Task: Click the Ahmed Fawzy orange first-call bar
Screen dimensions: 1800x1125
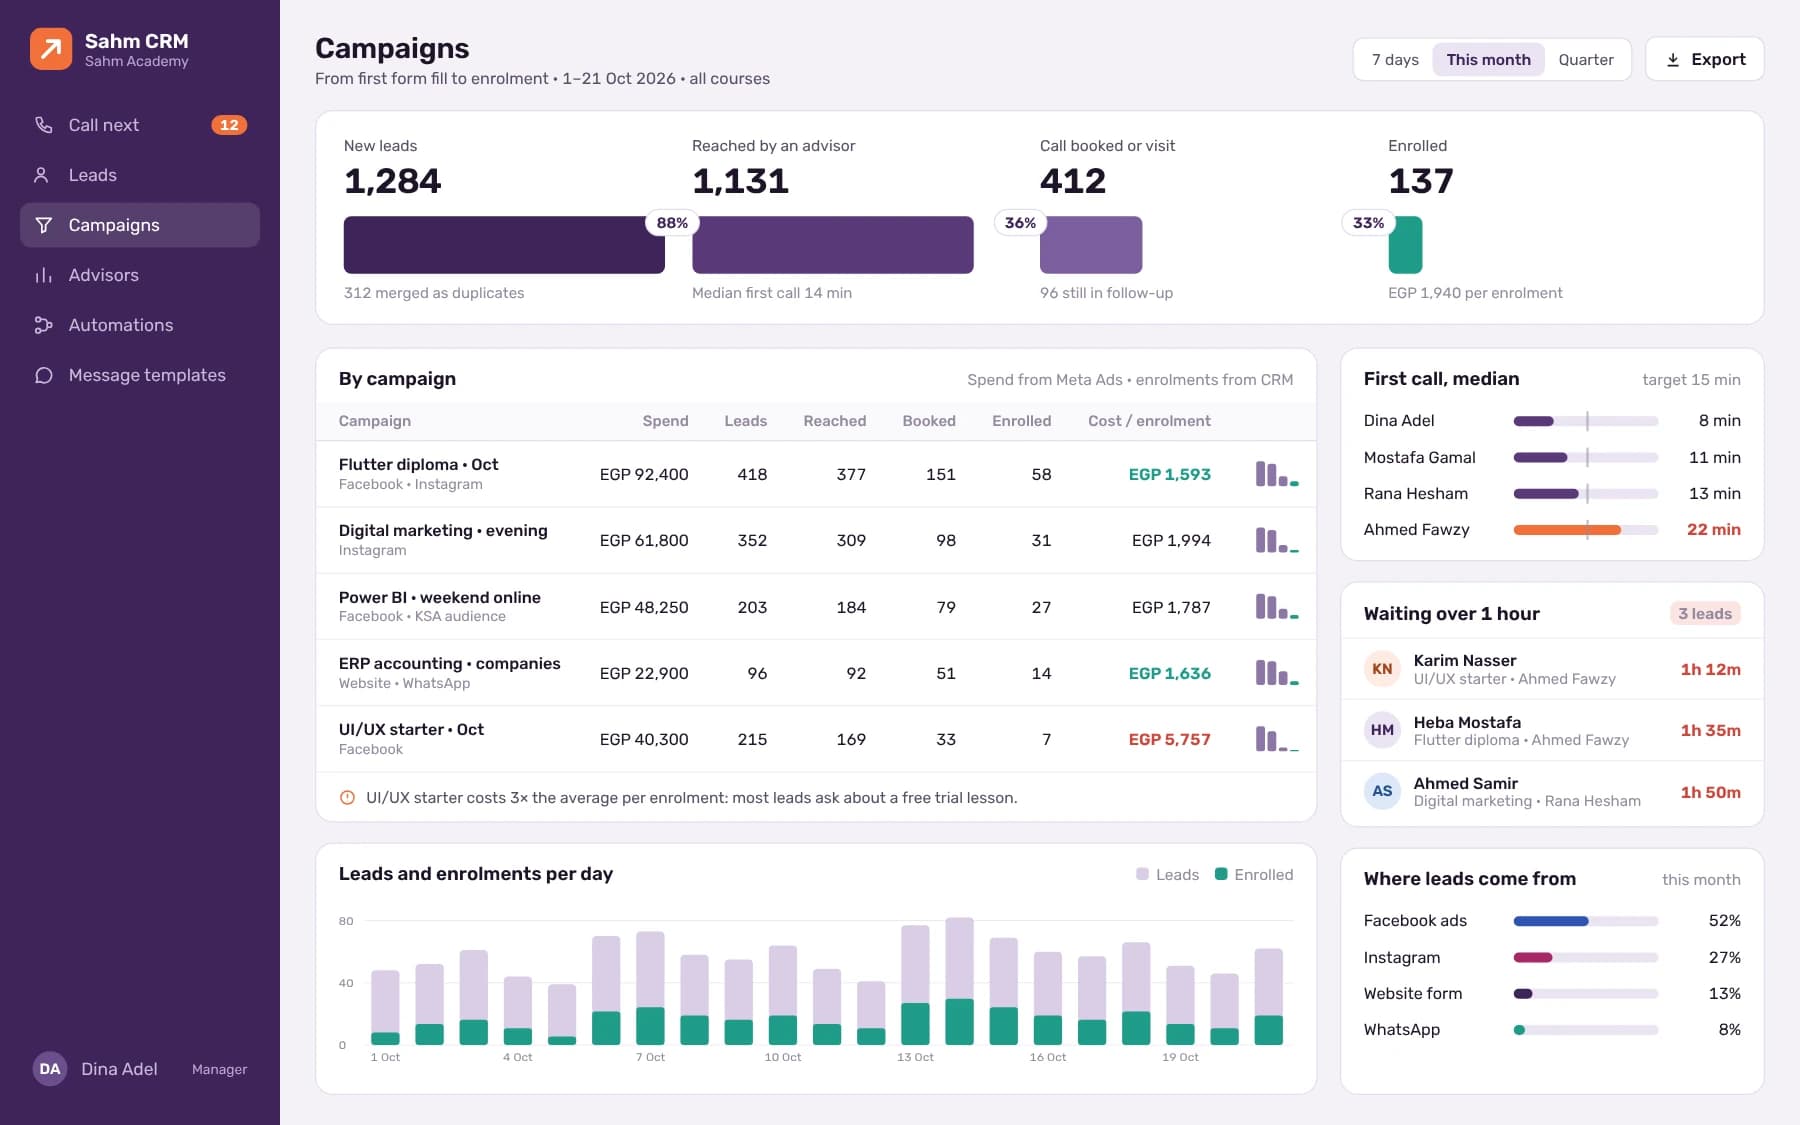Action: tap(1567, 530)
